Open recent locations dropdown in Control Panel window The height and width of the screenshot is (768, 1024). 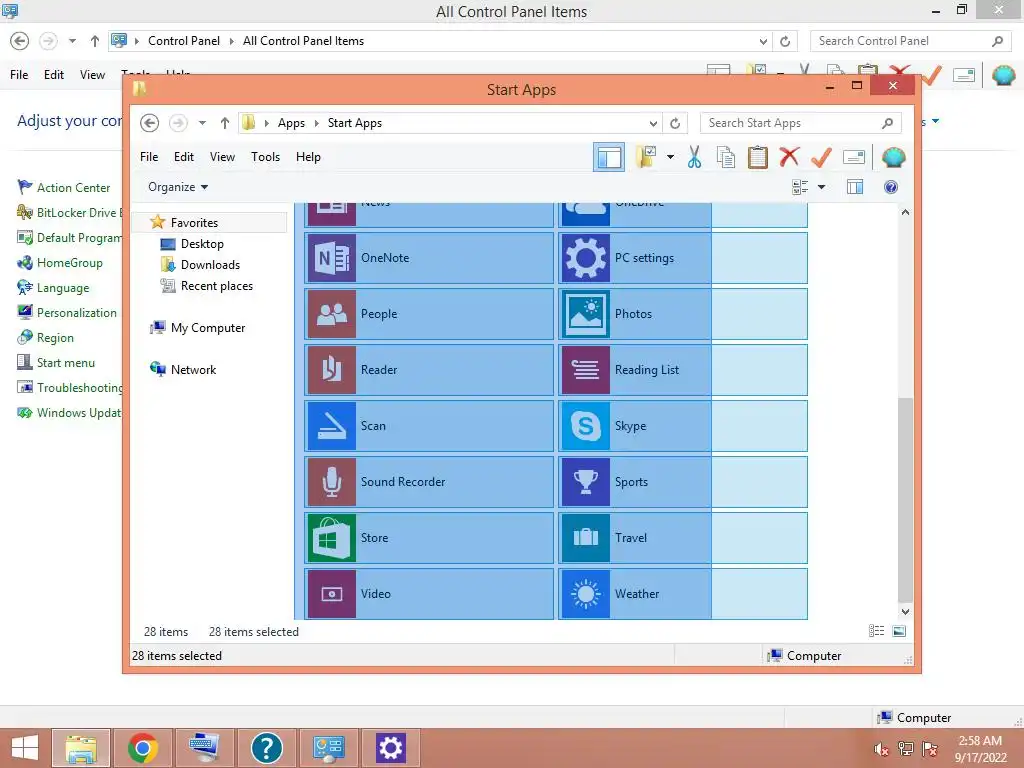72,40
